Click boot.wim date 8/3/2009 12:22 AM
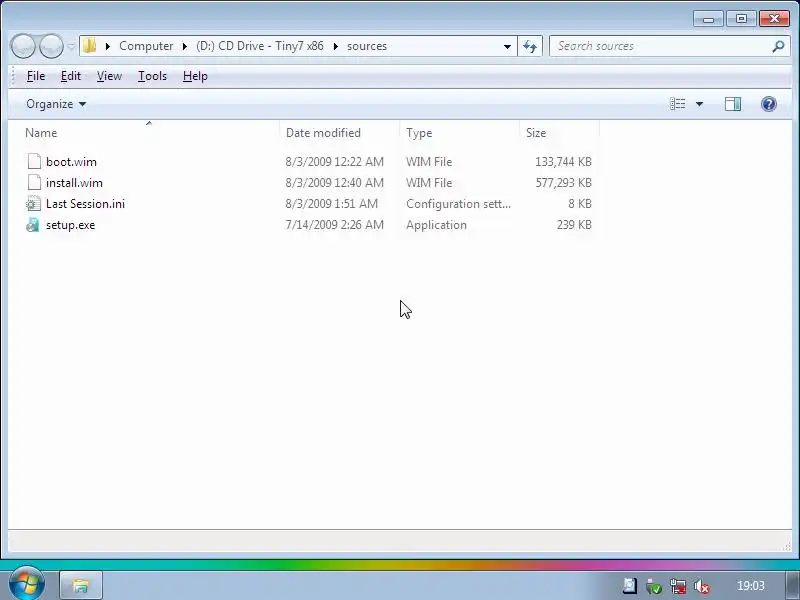 334,162
